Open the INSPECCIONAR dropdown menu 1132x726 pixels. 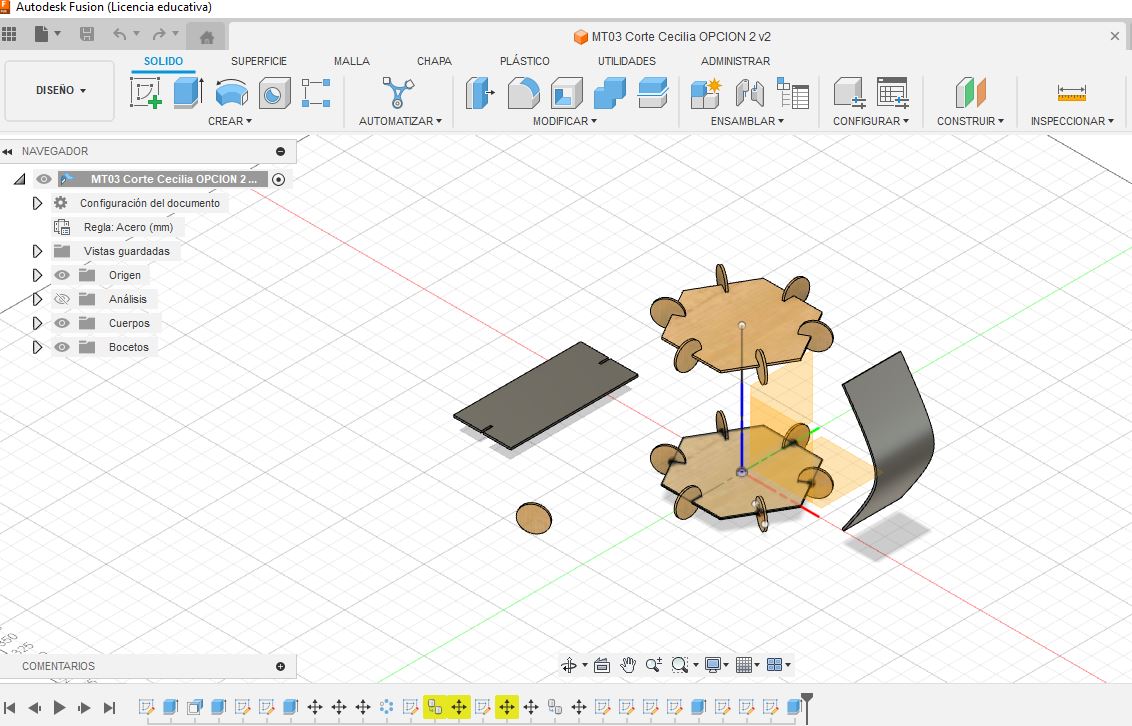click(1072, 121)
